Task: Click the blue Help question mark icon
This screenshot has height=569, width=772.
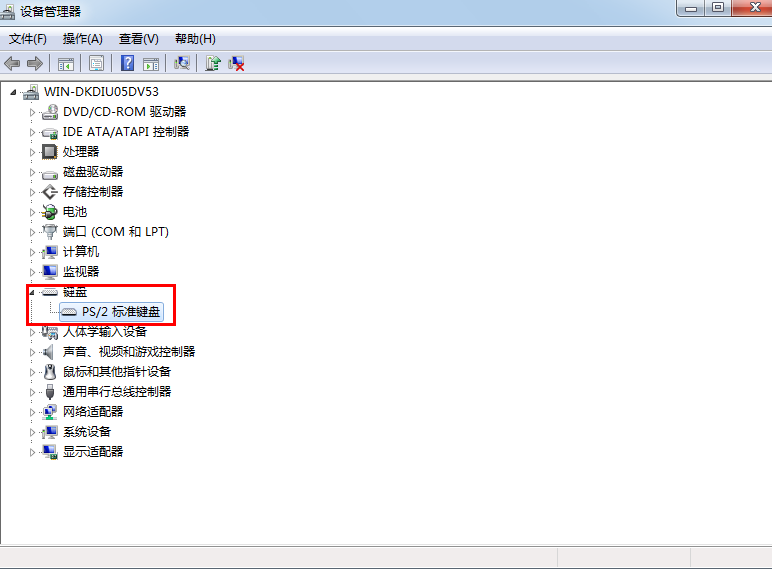Action: (x=128, y=63)
